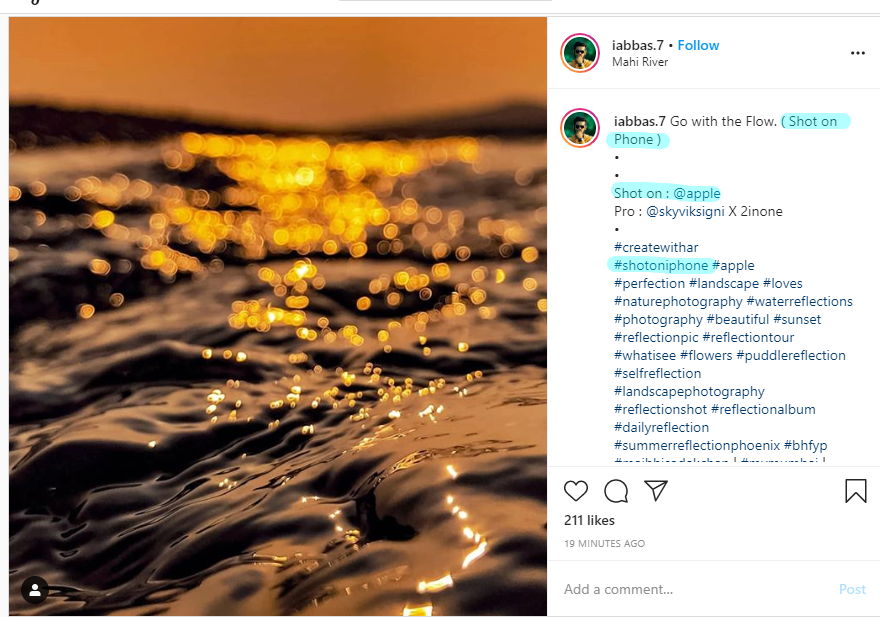Open iabbas.7 avatar beside the caption
This screenshot has width=880, height=617.
coord(580,129)
